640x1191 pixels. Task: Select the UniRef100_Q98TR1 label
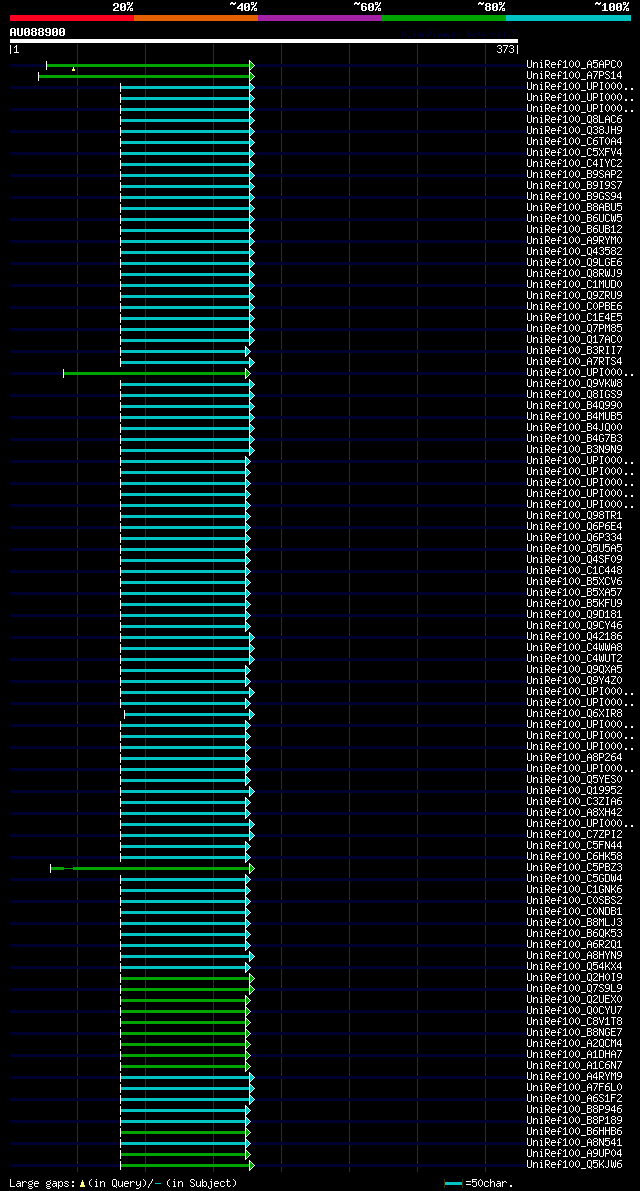click(574, 517)
